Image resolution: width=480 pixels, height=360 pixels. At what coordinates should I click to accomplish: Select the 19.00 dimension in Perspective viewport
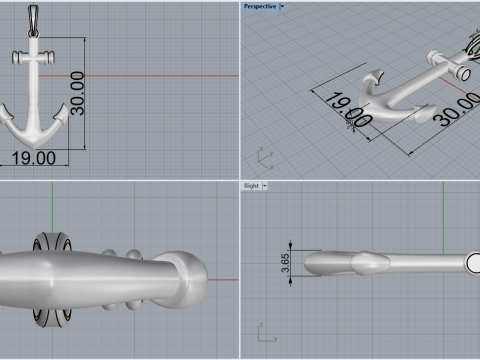click(348, 109)
